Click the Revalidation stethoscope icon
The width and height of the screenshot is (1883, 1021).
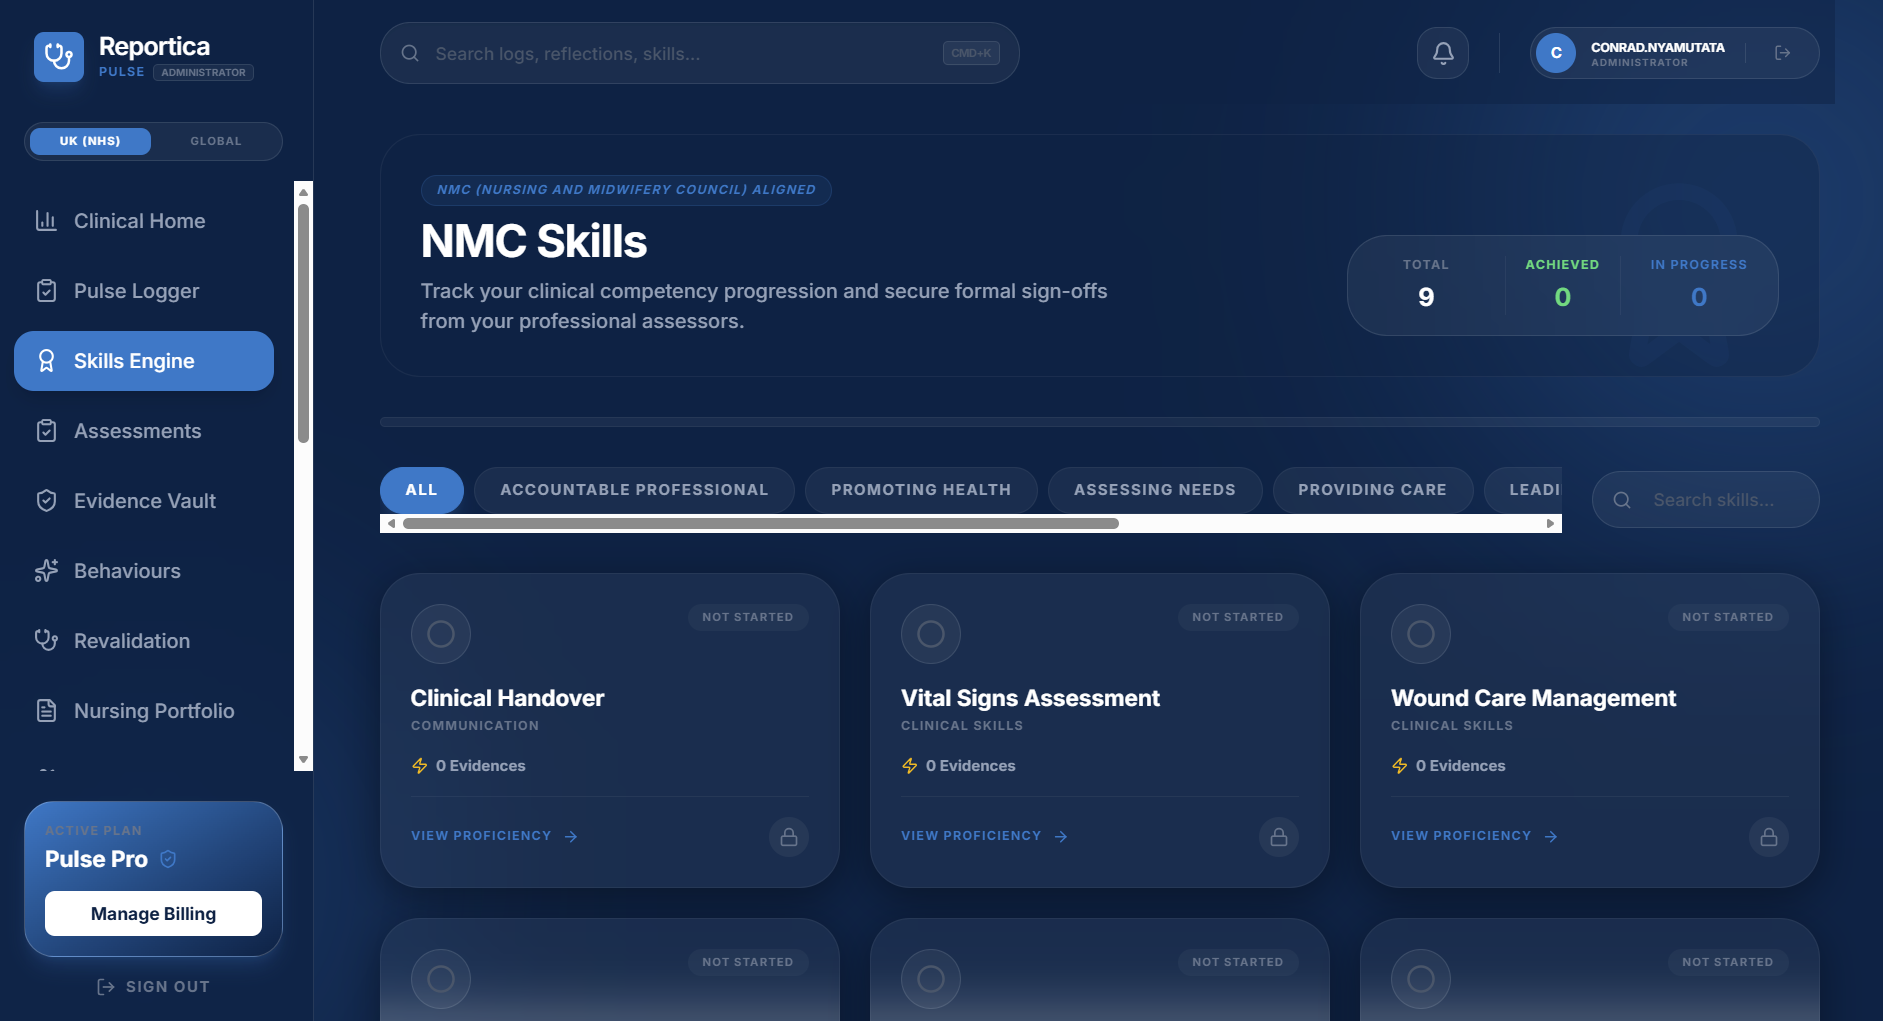(x=46, y=641)
